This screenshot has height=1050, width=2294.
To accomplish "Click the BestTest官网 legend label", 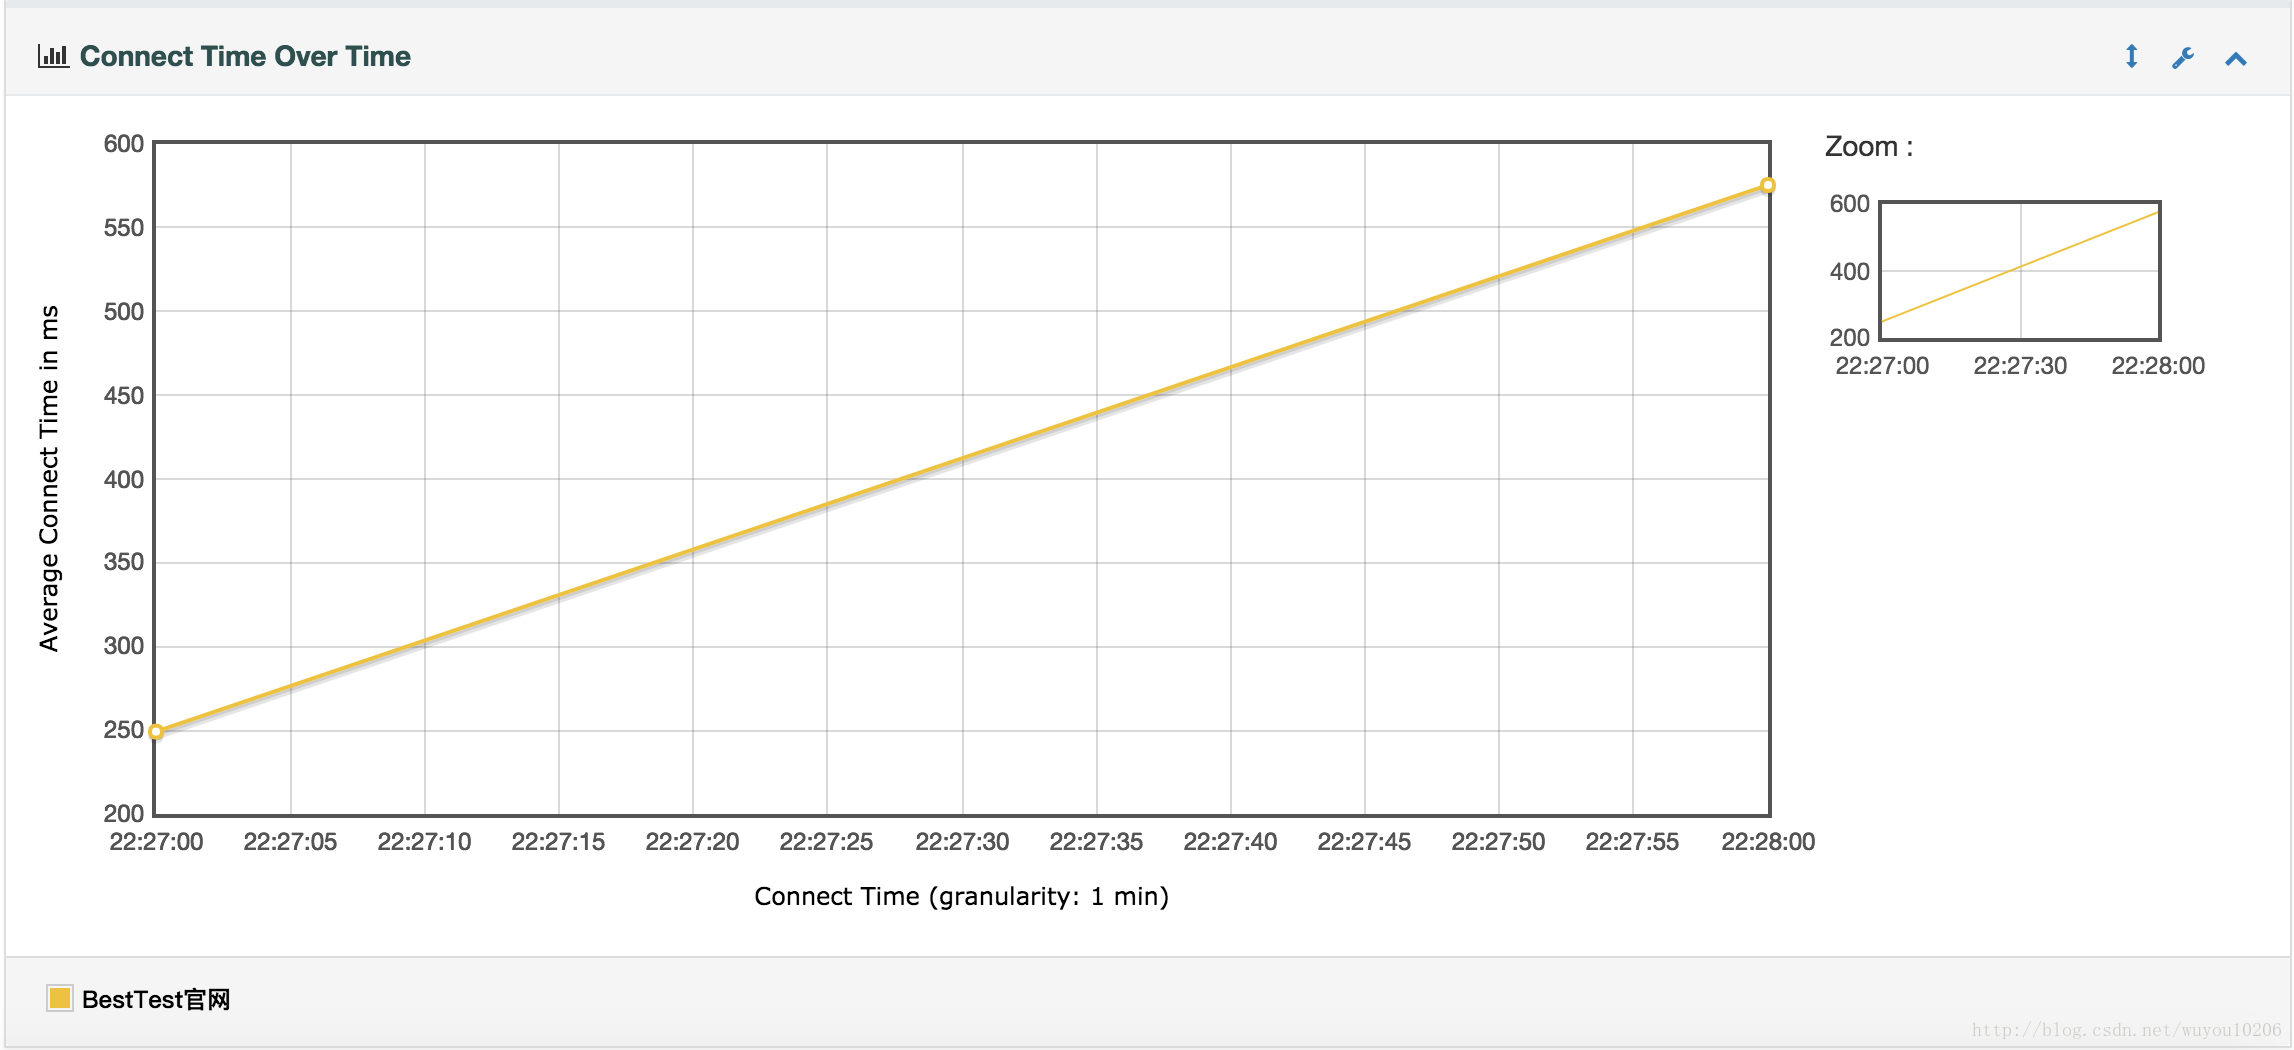I will 156,999.
